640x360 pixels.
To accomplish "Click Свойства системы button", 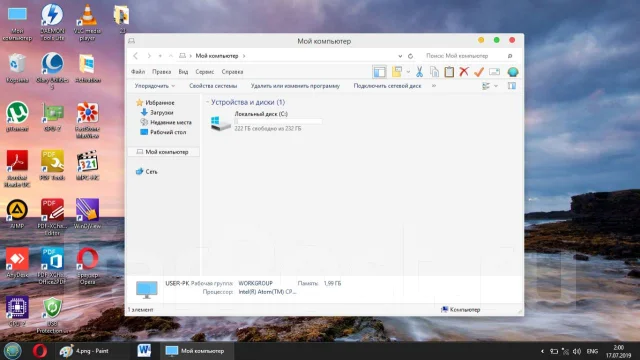I will pyautogui.click(x=213, y=86).
